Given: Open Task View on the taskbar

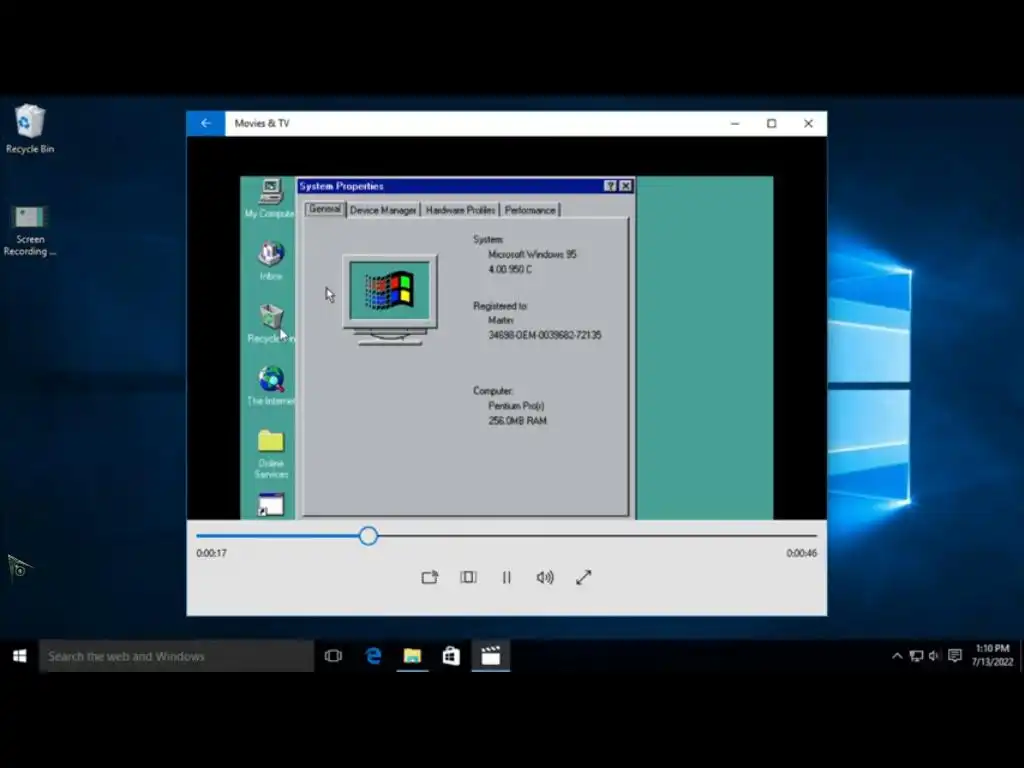Looking at the screenshot, I should [333, 656].
